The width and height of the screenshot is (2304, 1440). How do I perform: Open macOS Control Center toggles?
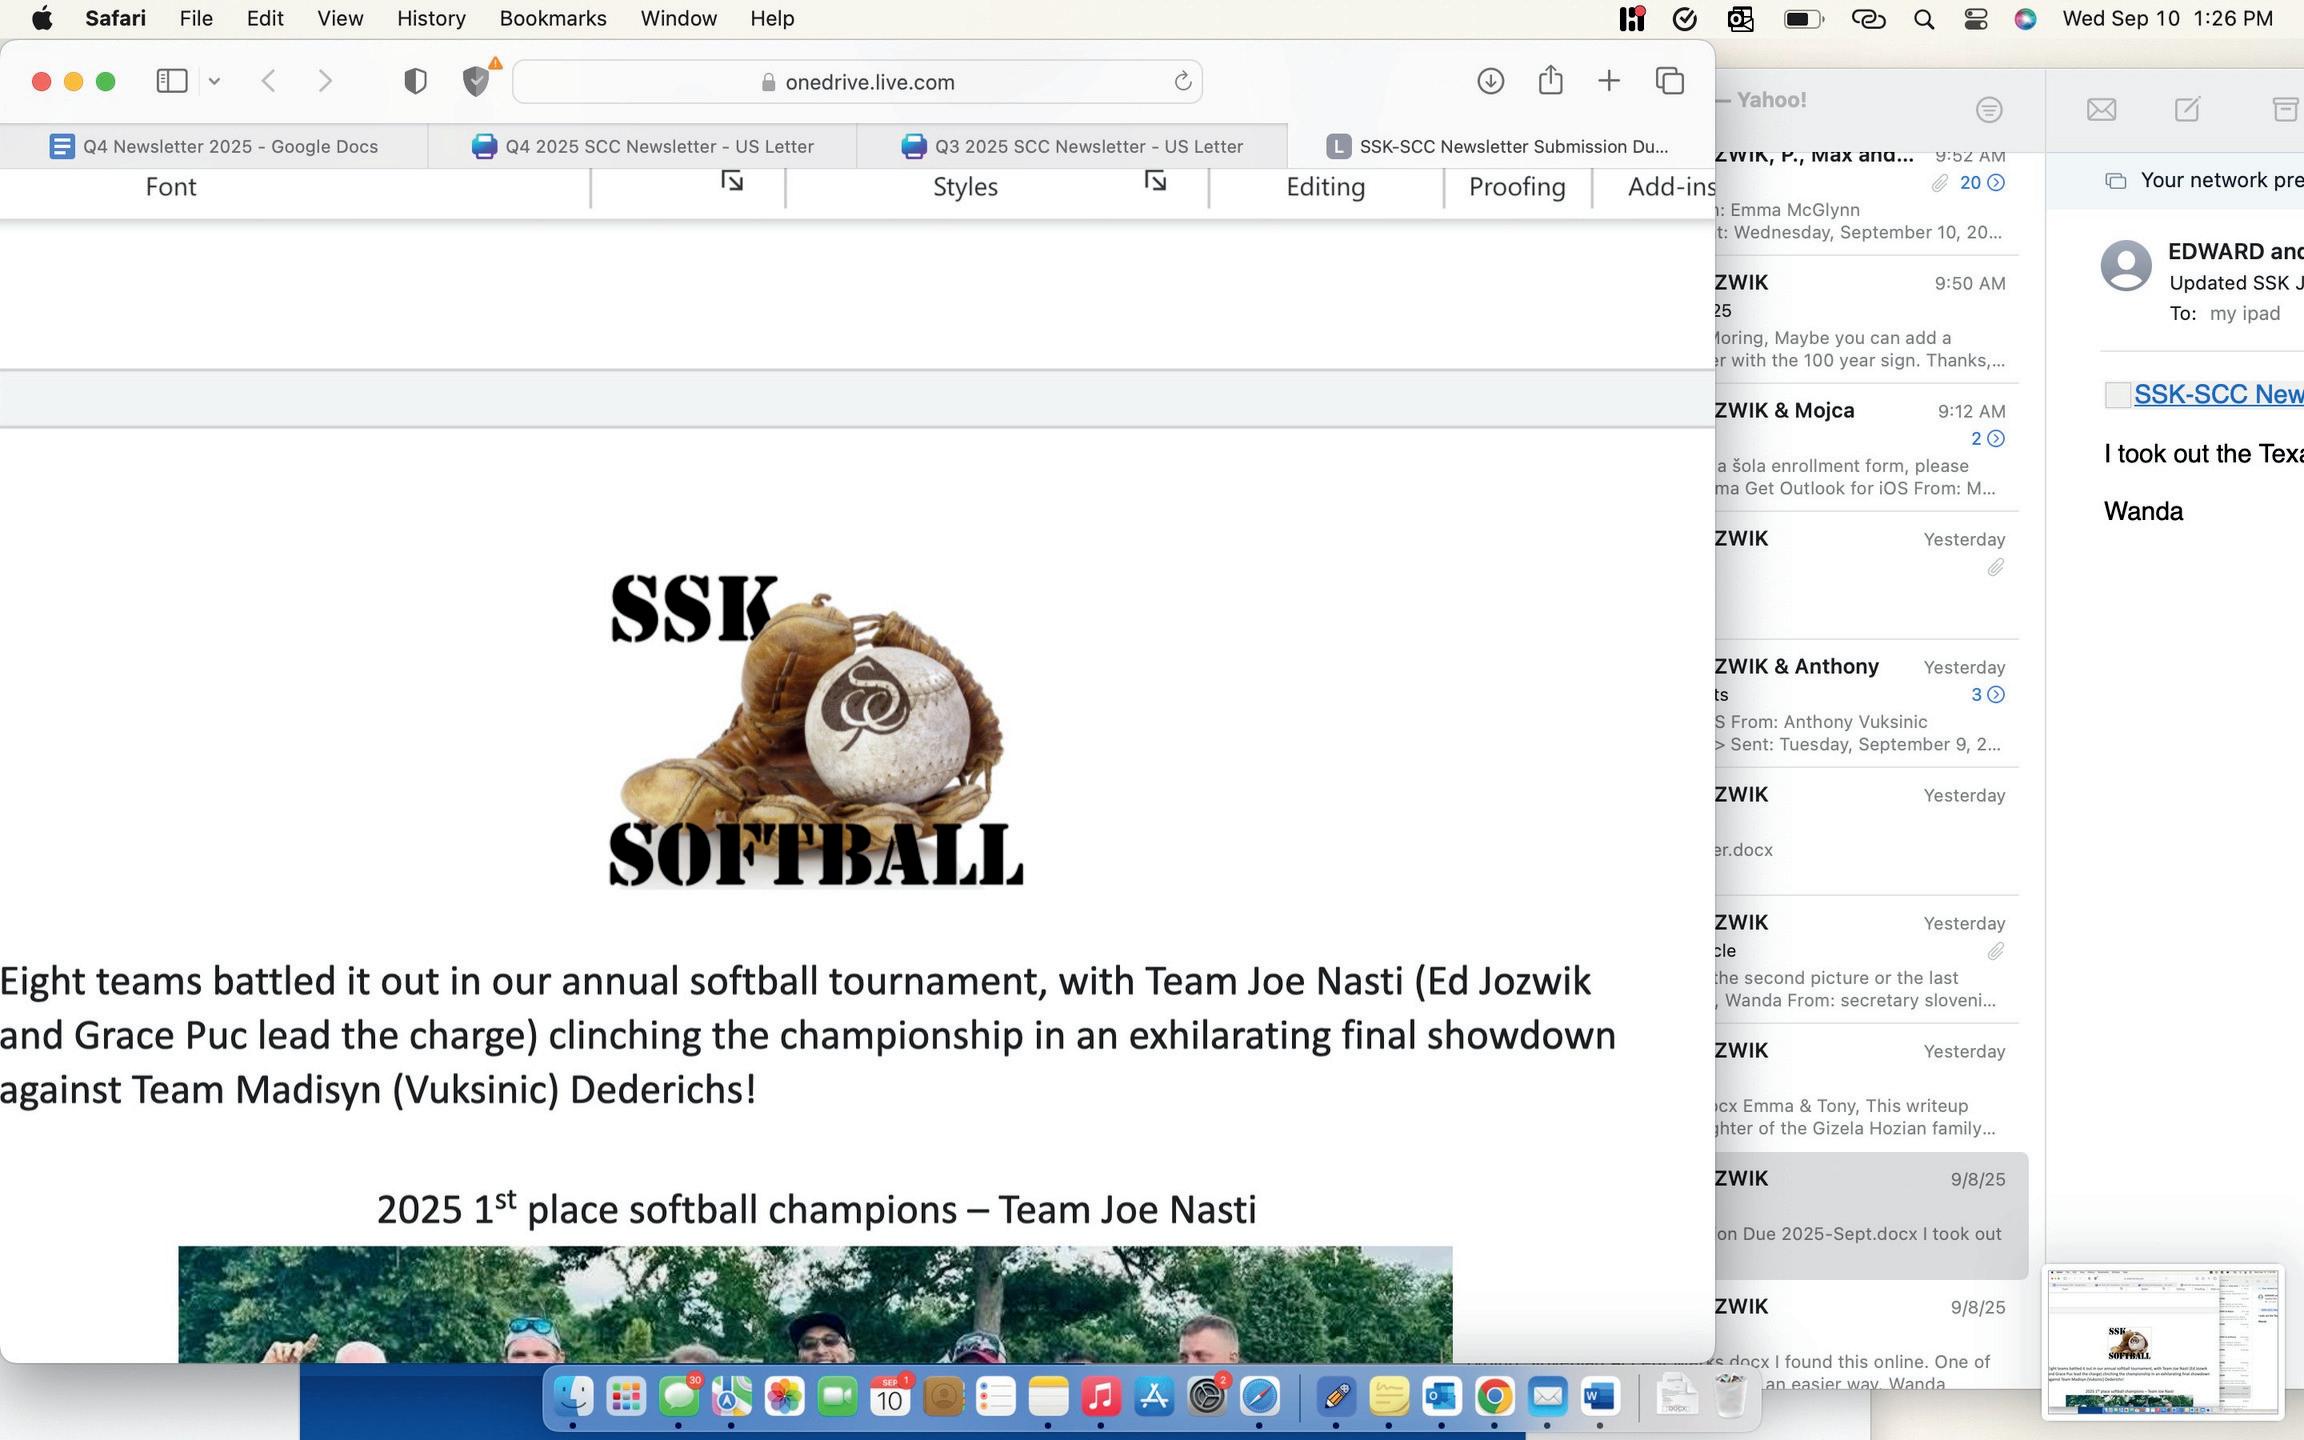[x=1975, y=19]
